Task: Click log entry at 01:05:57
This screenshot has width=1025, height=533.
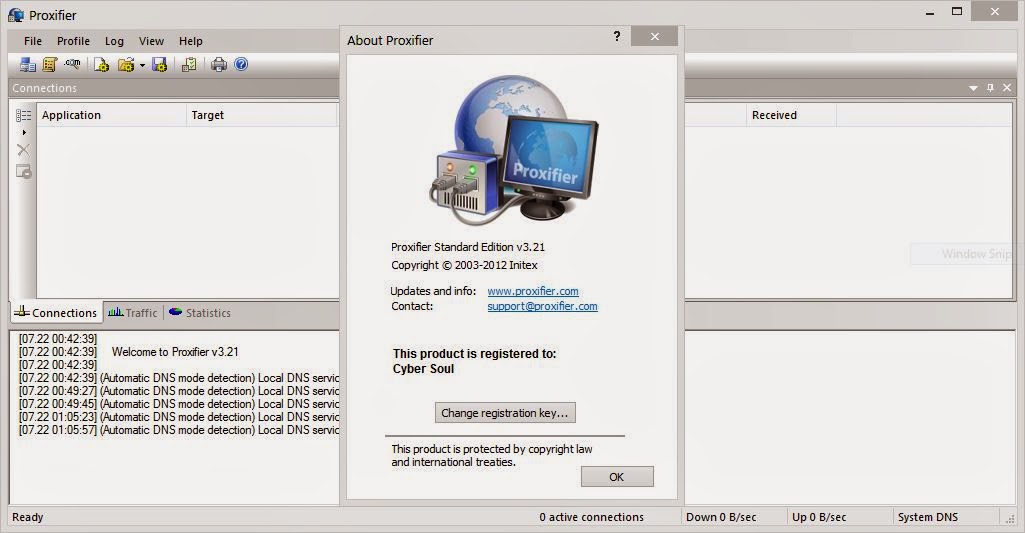Action: pos(179,430)
